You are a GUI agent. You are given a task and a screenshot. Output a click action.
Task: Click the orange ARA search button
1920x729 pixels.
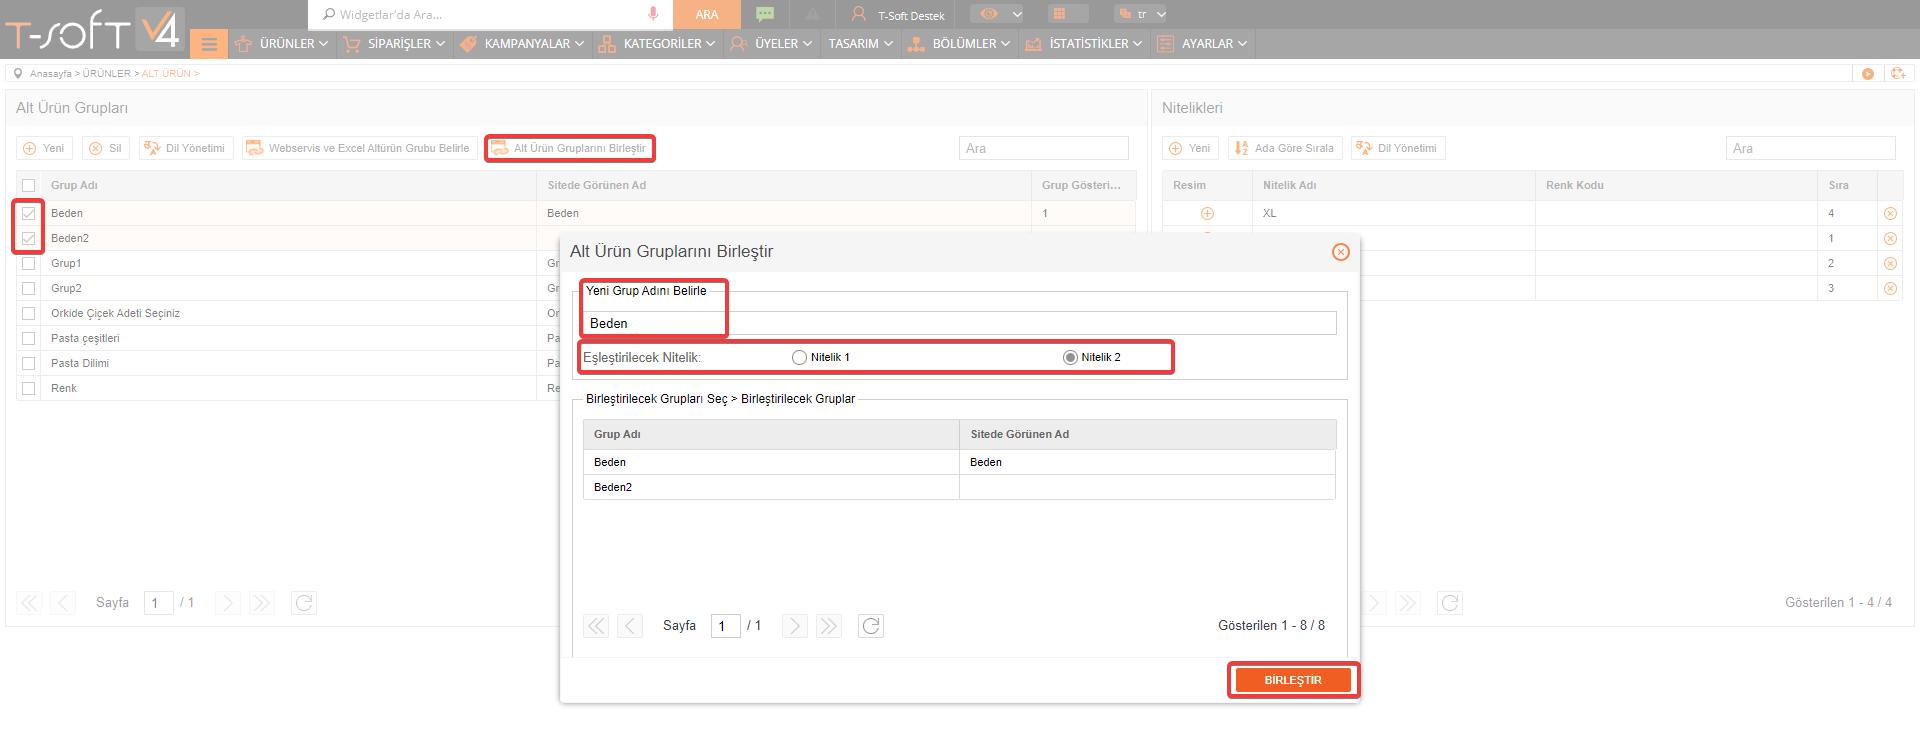pos(707,14)
